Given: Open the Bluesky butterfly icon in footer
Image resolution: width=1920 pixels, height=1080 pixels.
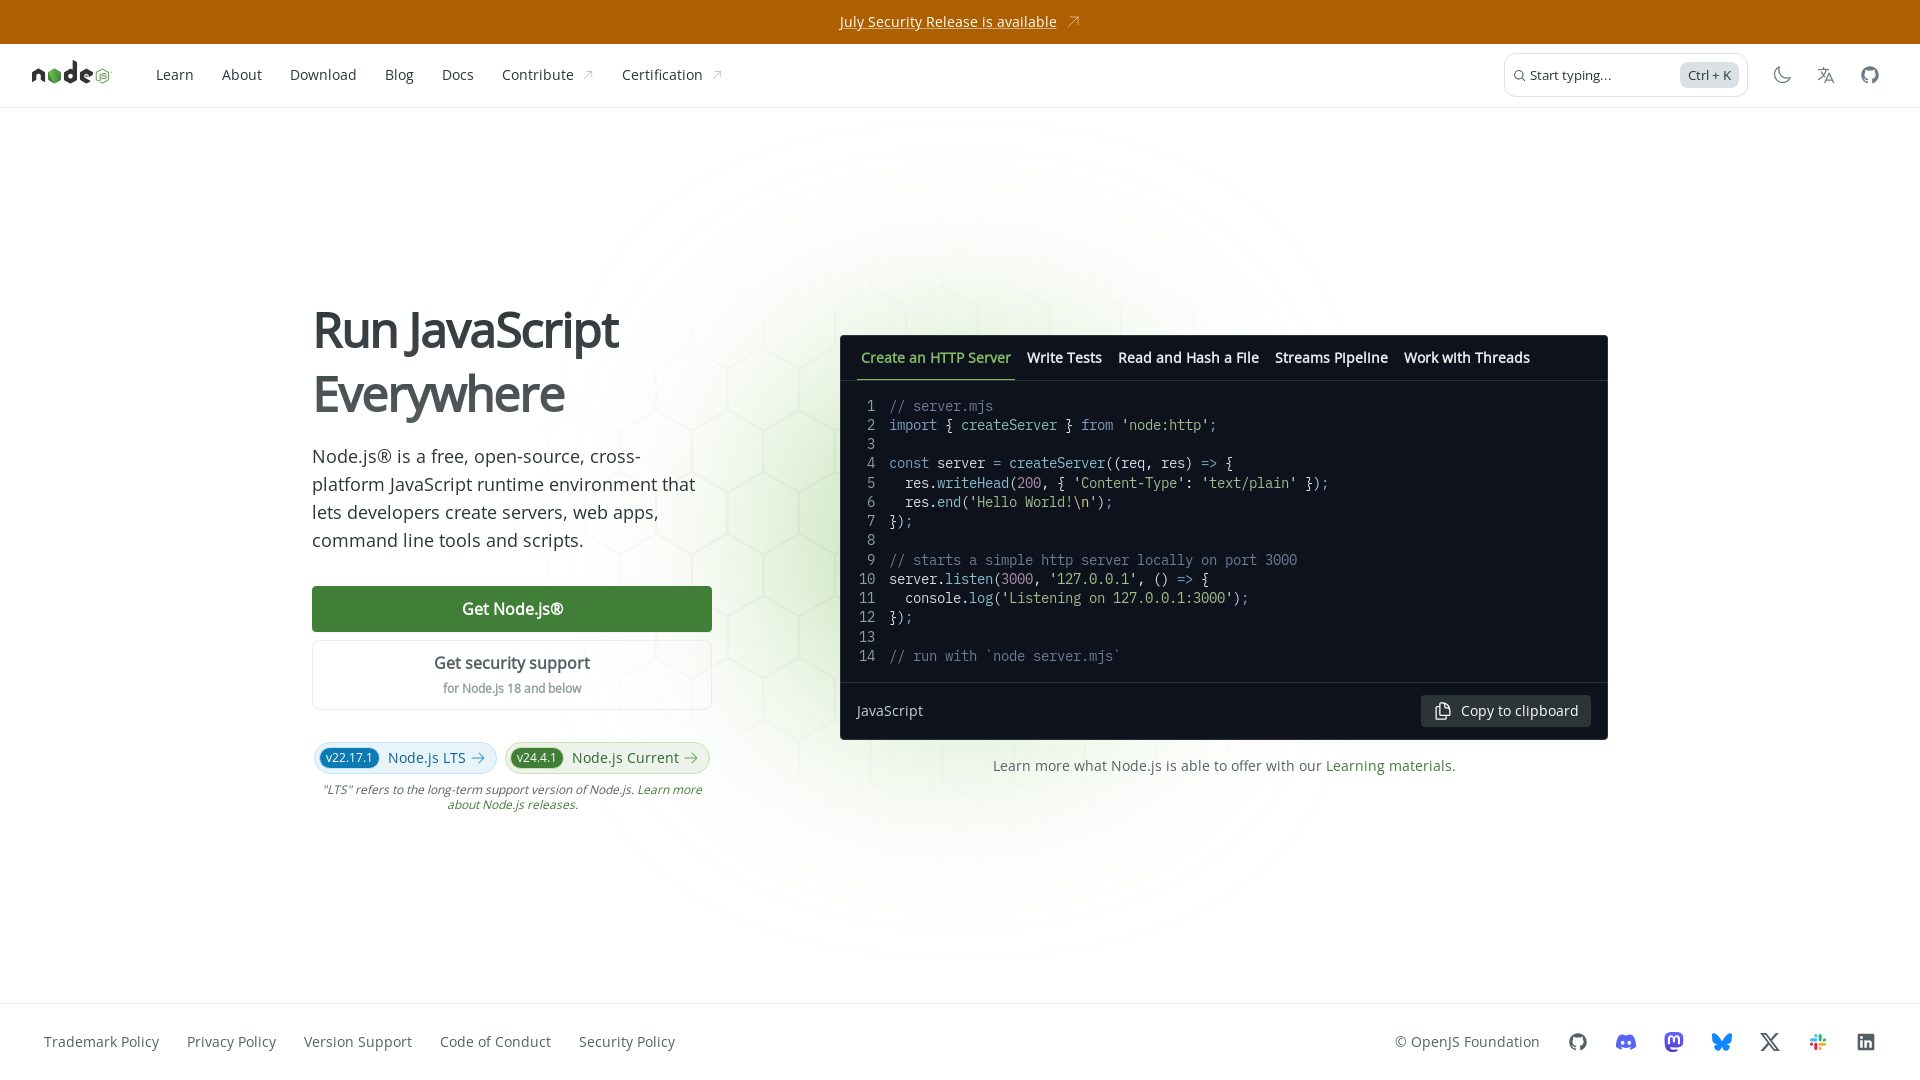Looking at the screenshot, I should (1722, 1042).
